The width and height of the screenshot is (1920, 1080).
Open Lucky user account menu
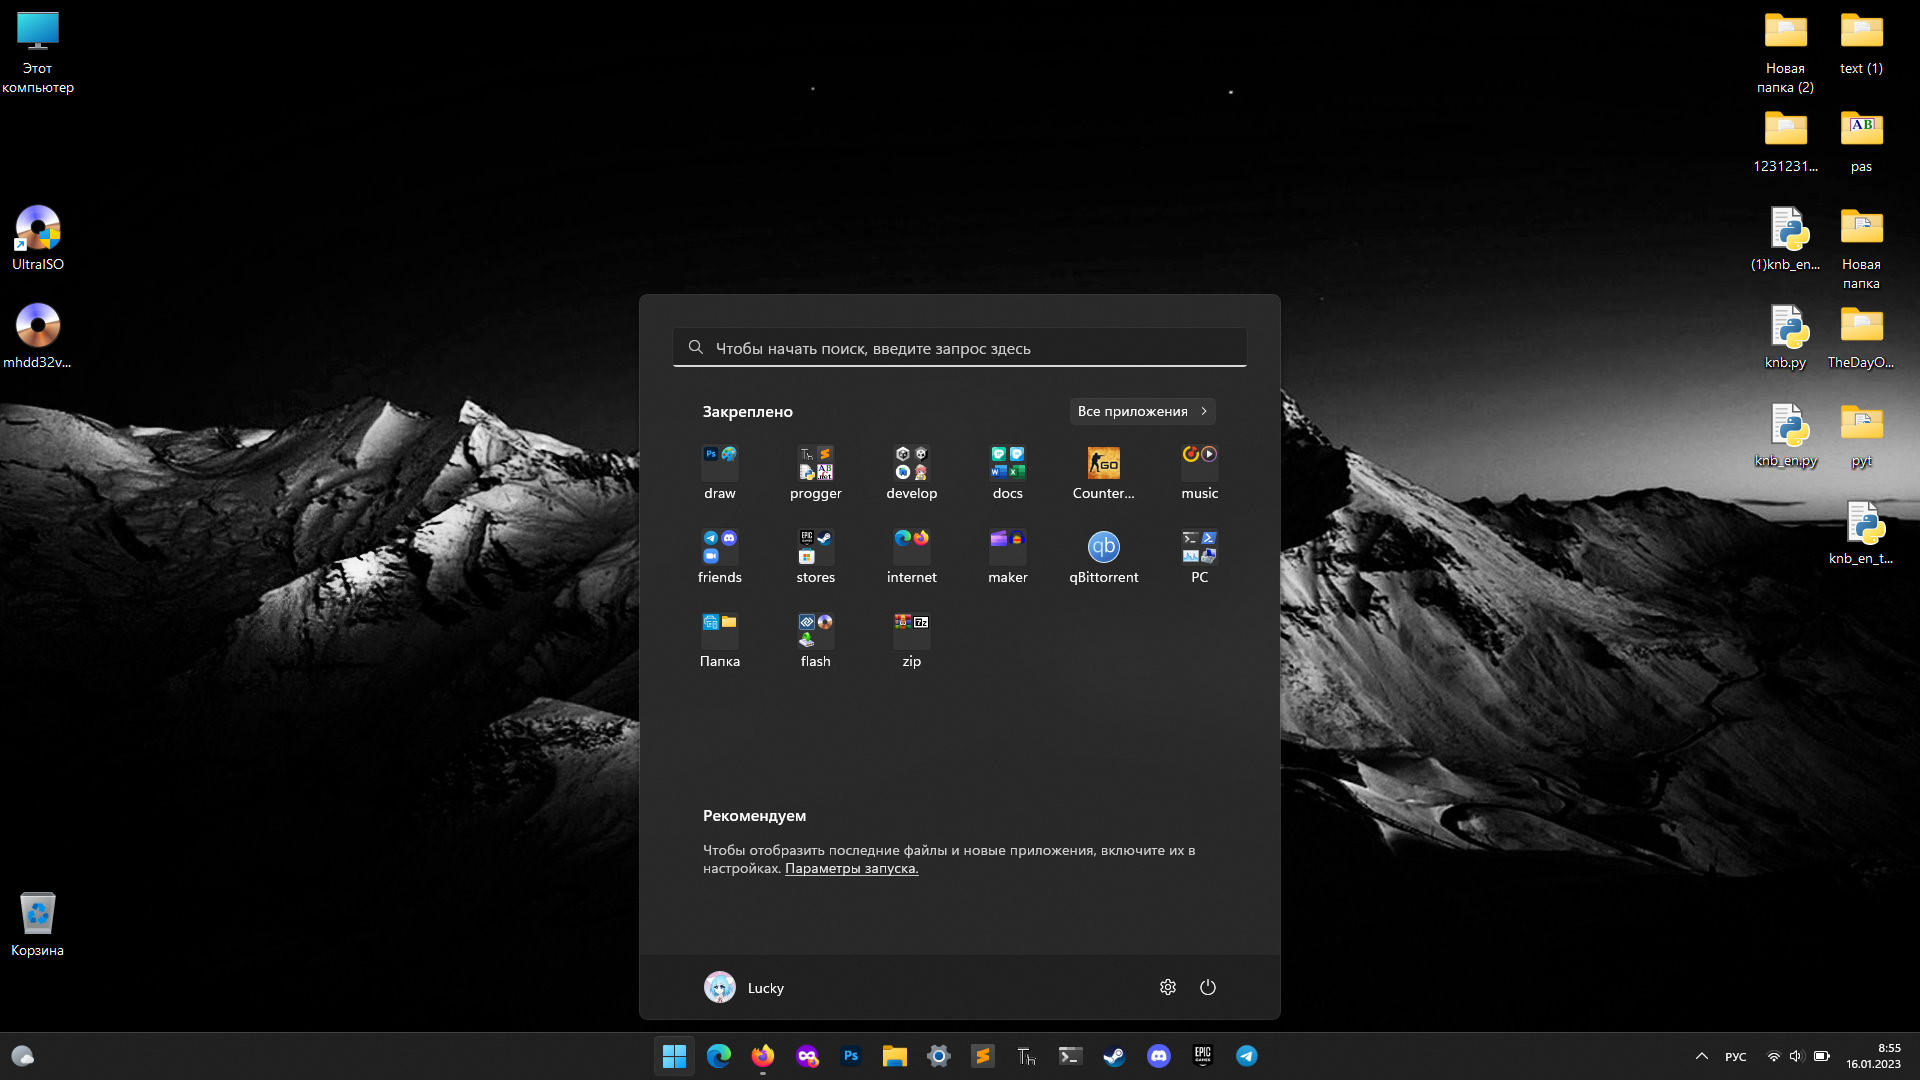pyautogui.click(x=744, y=987)
